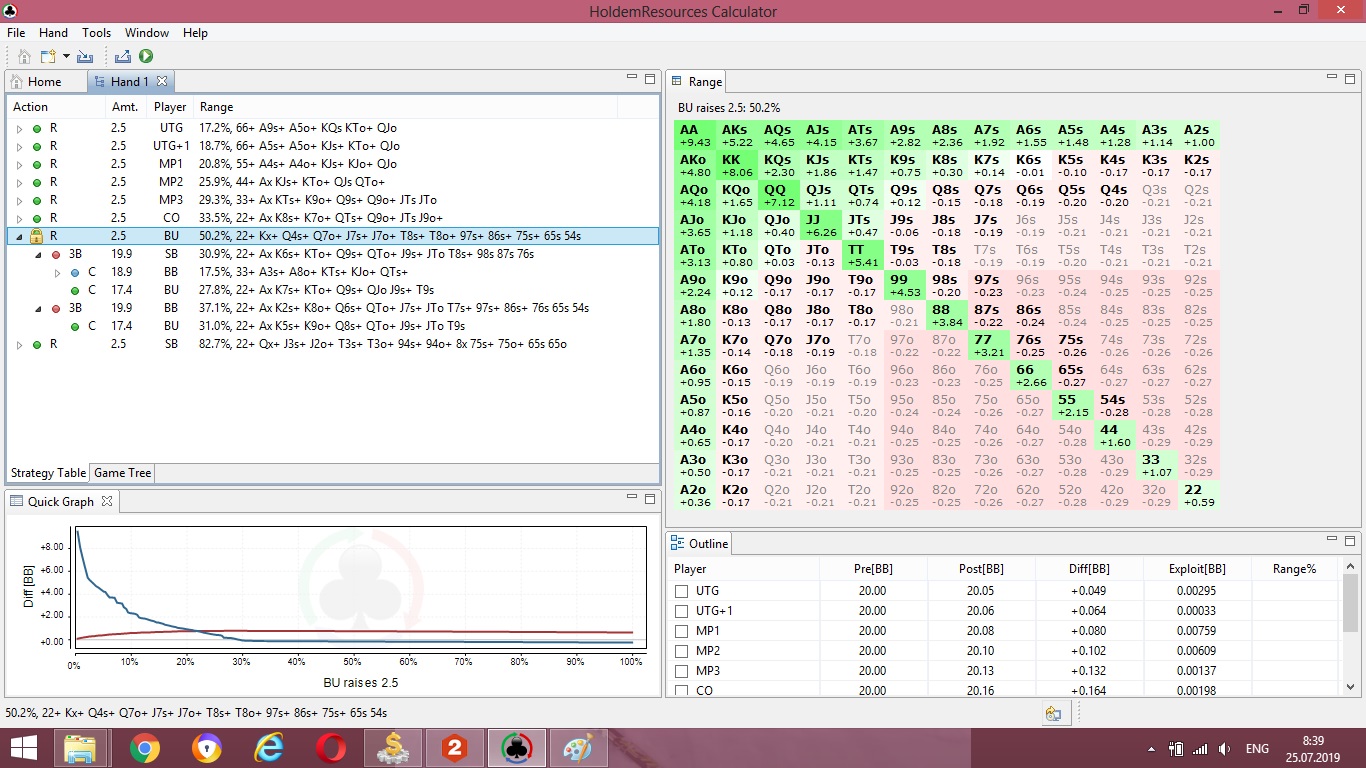Expand the MP1 raise row
Image resolution: width=1366 pixels, height=768 pixels.
(19, 165)
